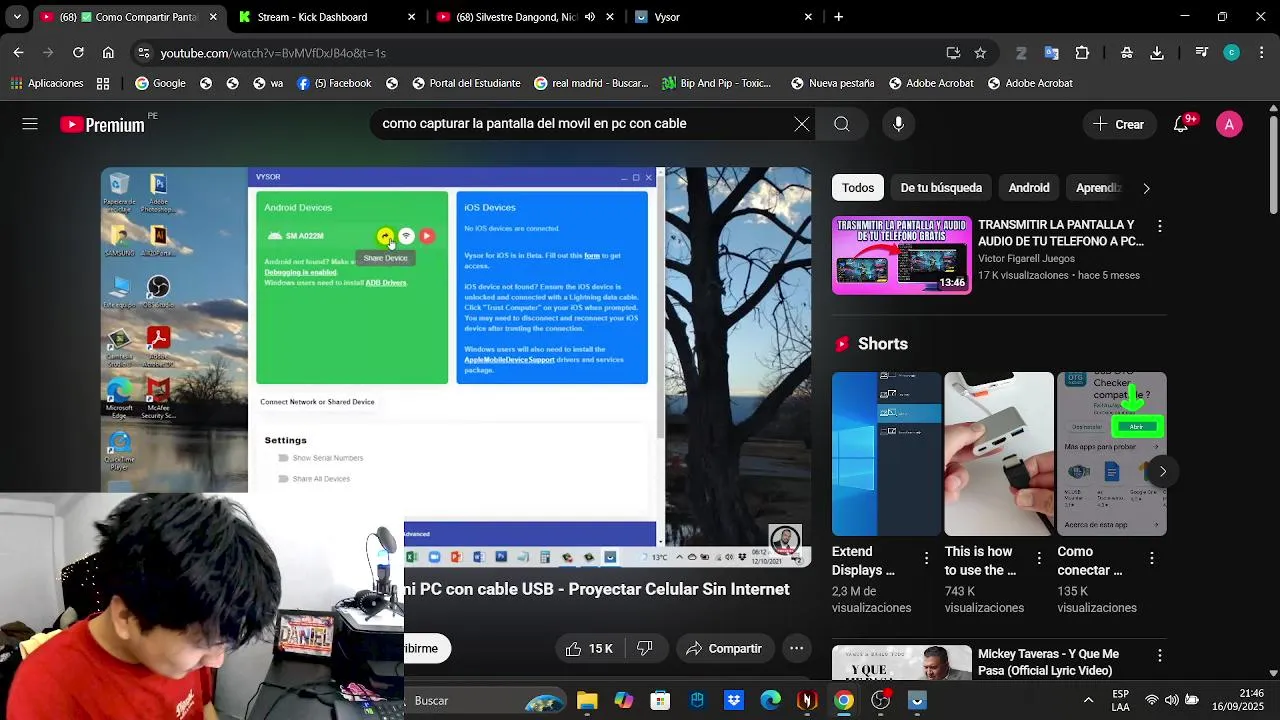1280x720 pixels.
Task: View site information for youtube.com
Action: point(144,53)
